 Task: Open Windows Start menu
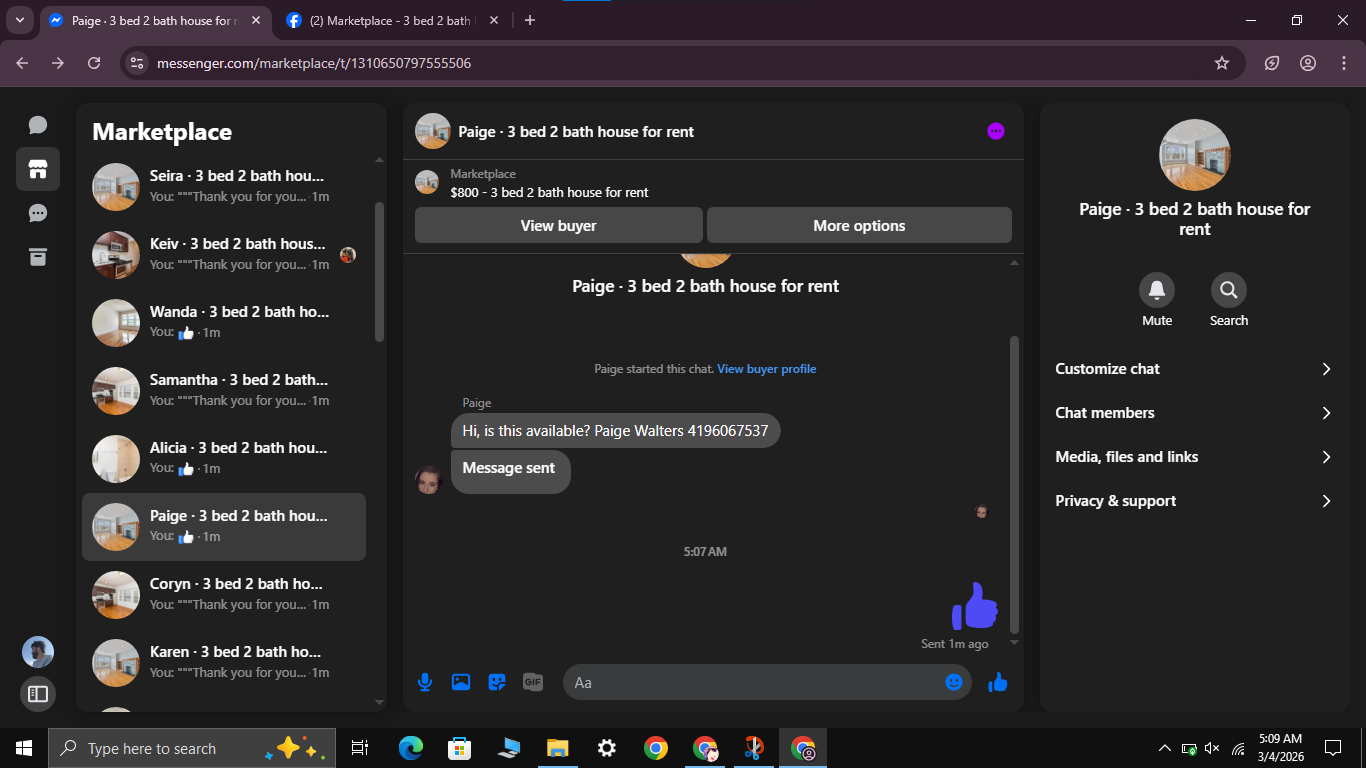(x=24, y=748)
